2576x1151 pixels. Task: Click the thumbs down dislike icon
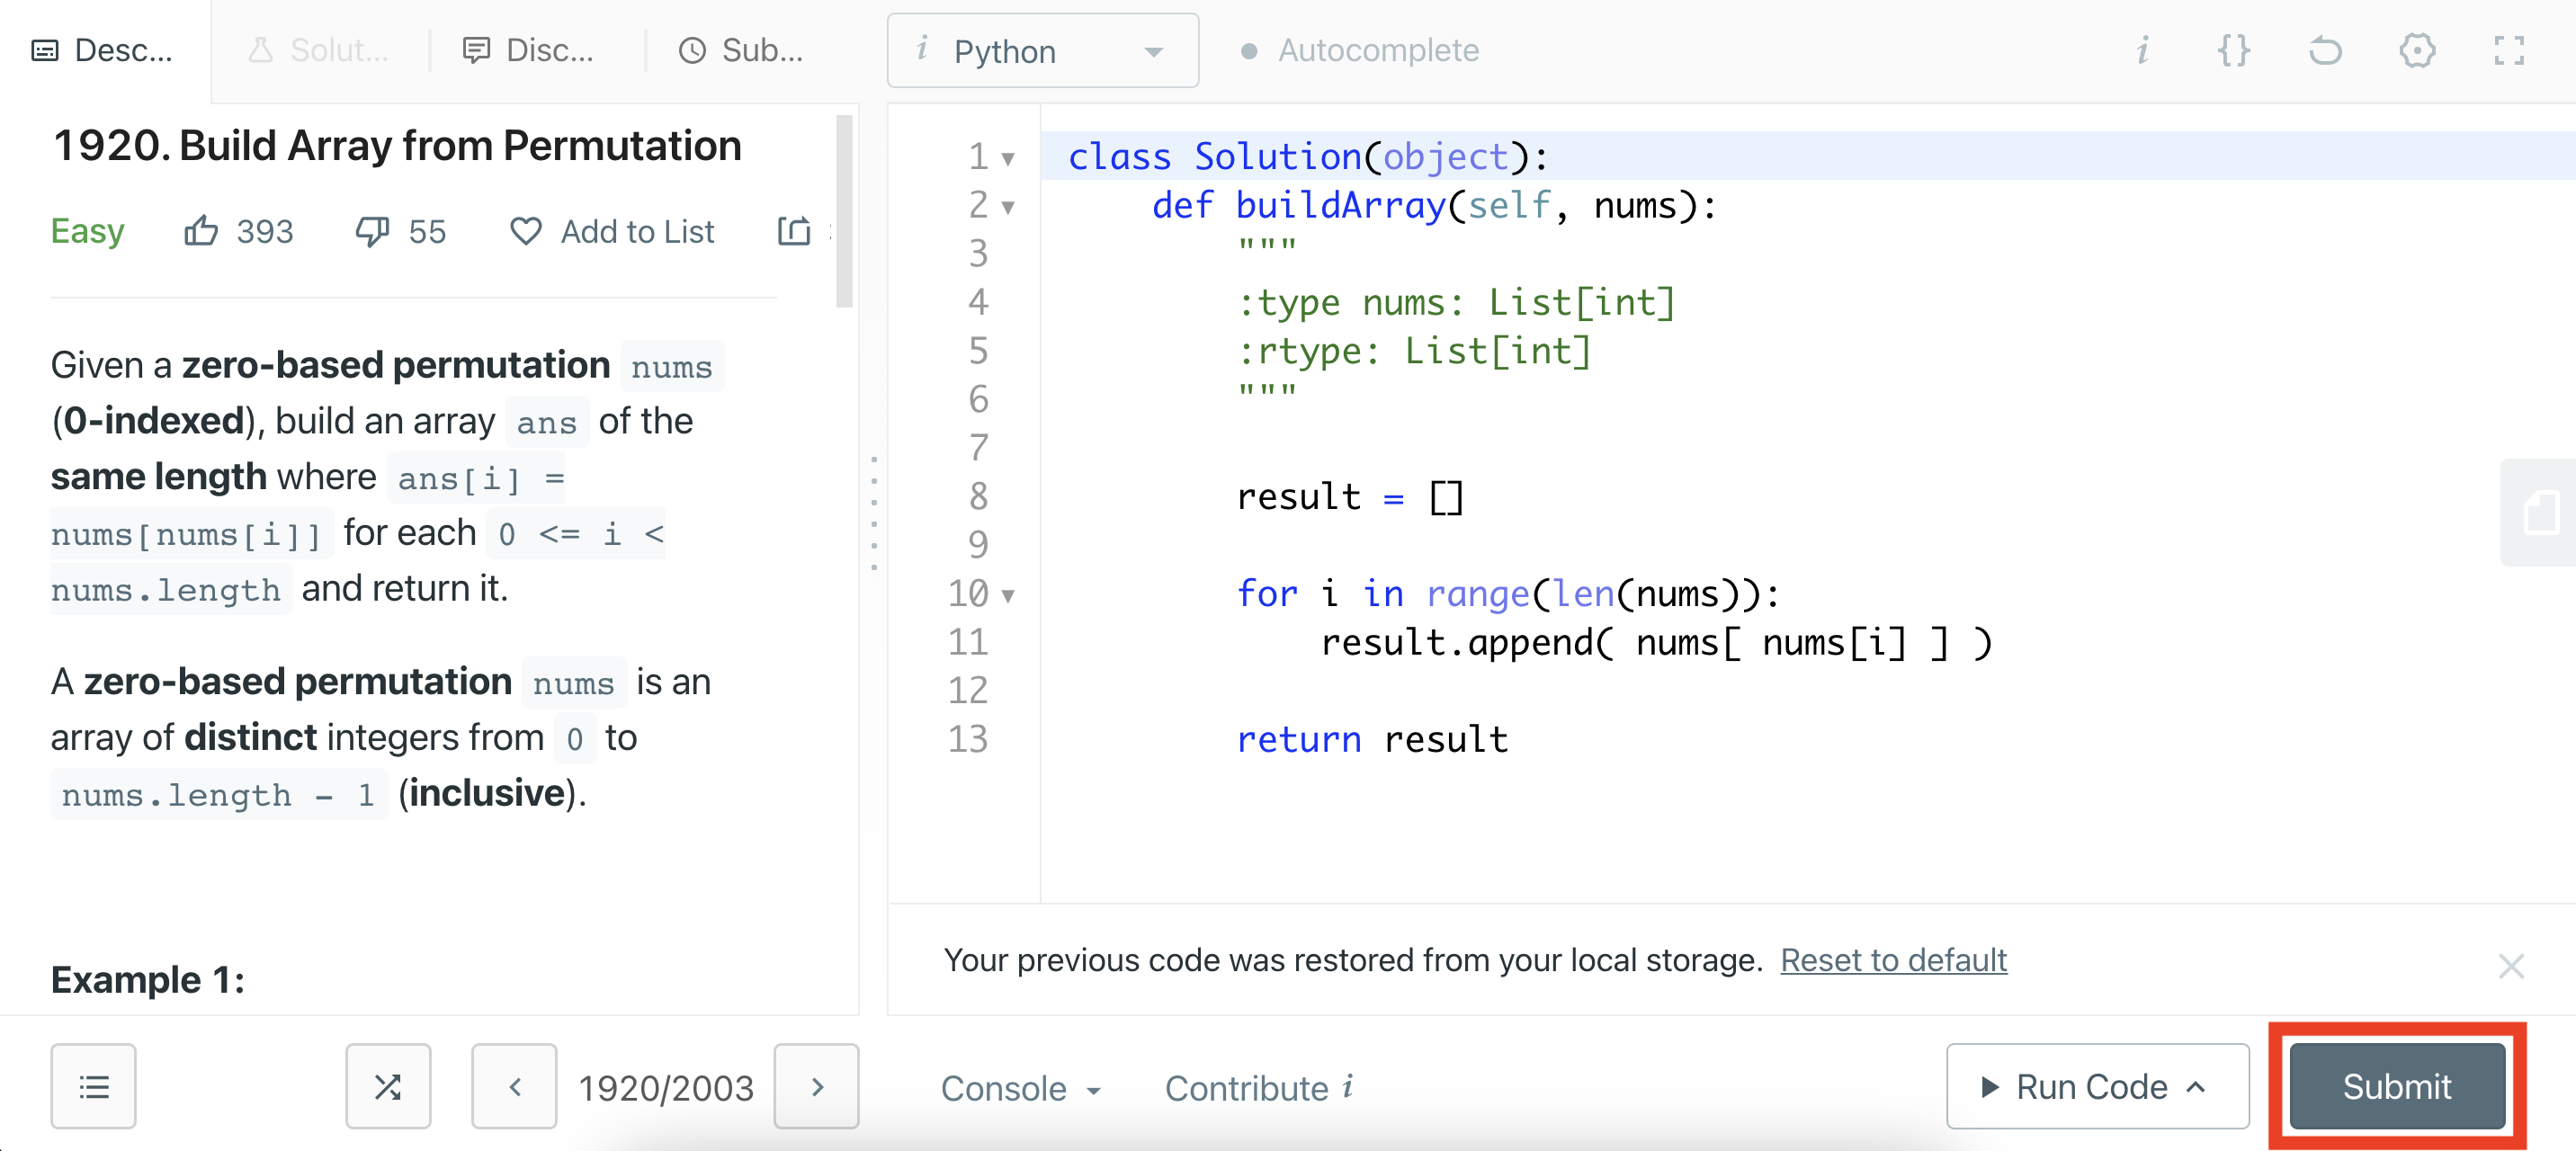(x=372, y=231)
